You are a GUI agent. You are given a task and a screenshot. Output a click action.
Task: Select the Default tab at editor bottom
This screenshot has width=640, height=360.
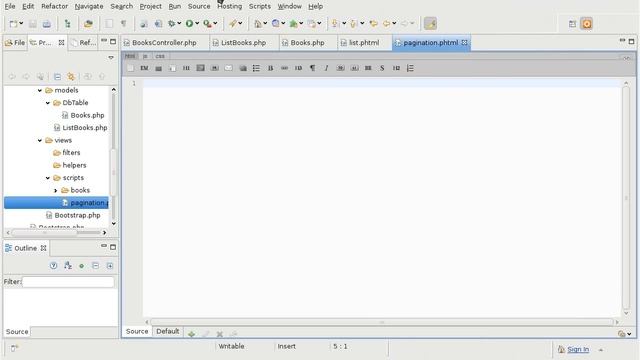(x=168, y=331)
